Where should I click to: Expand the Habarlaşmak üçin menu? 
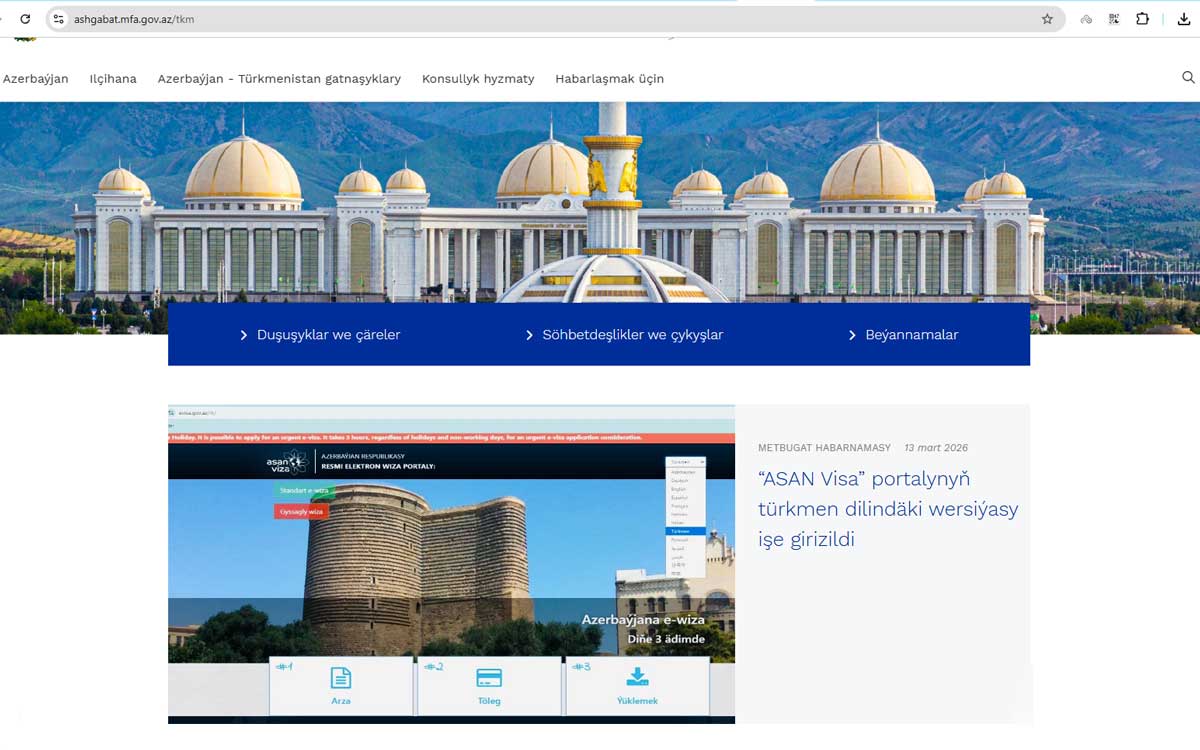(x=609, y=79)
